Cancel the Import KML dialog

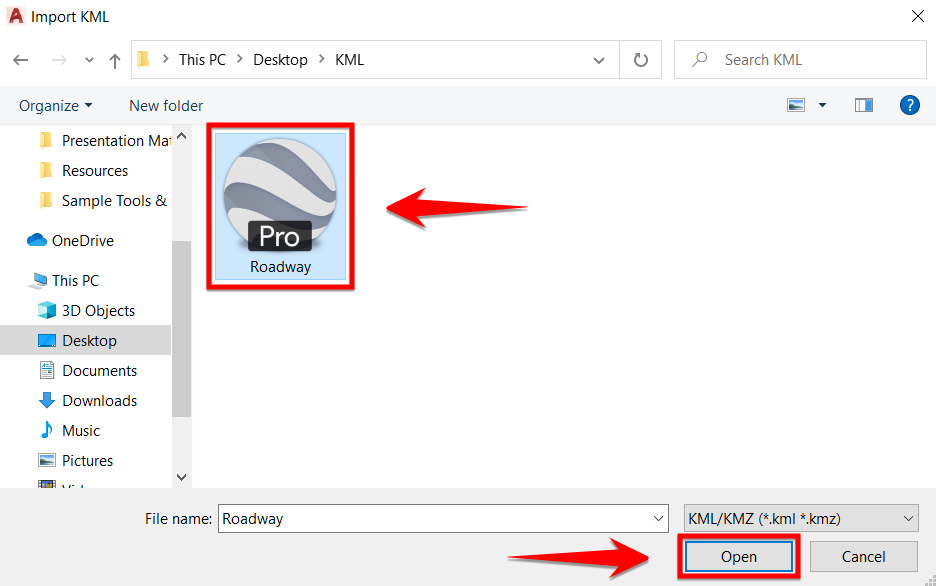point(863,557)
